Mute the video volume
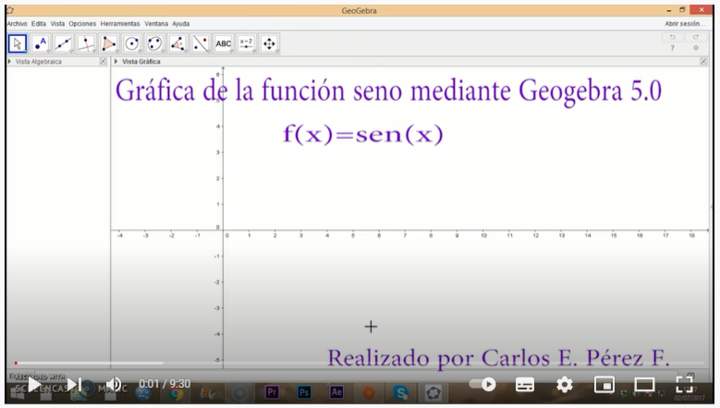720x408 pixels. tap(114, 384)
